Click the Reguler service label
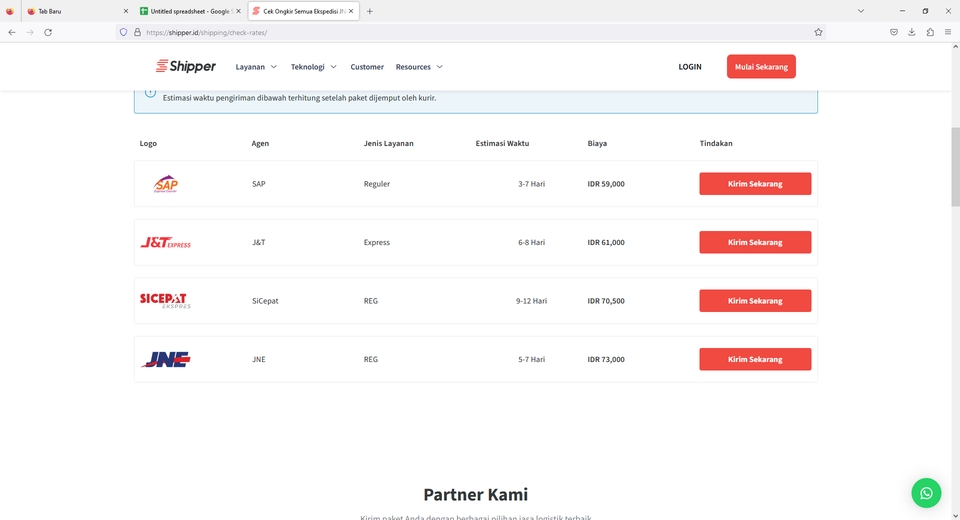The height and width of the screenshot is (520, 960). [377, 184]
